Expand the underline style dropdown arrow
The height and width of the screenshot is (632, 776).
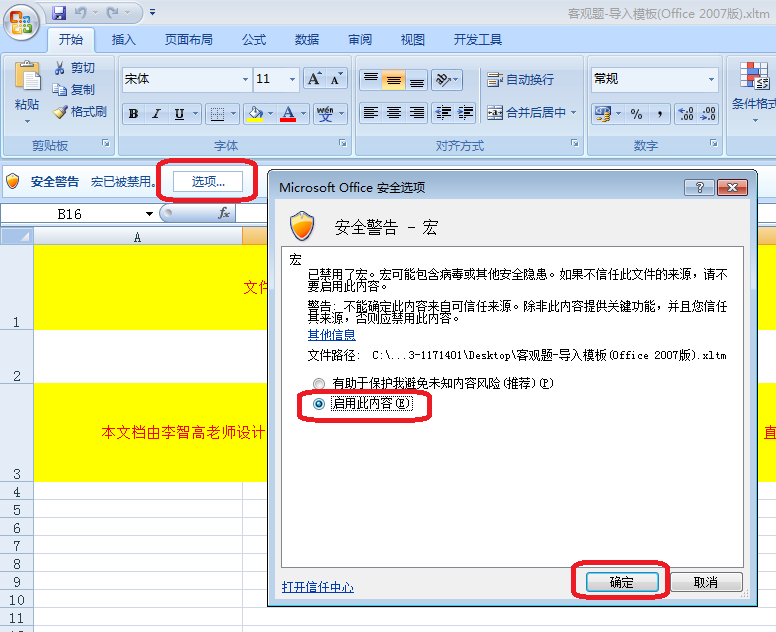point(195,114)
